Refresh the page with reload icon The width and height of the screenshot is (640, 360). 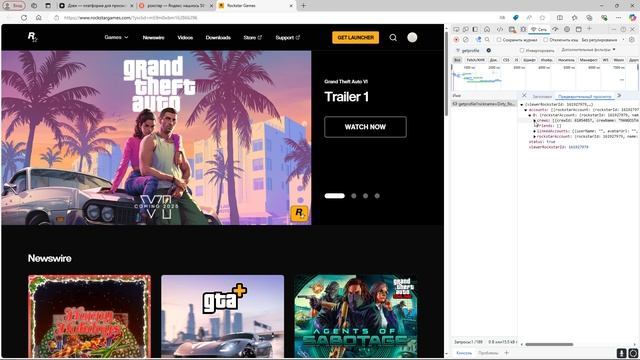[x=24, y=18]
